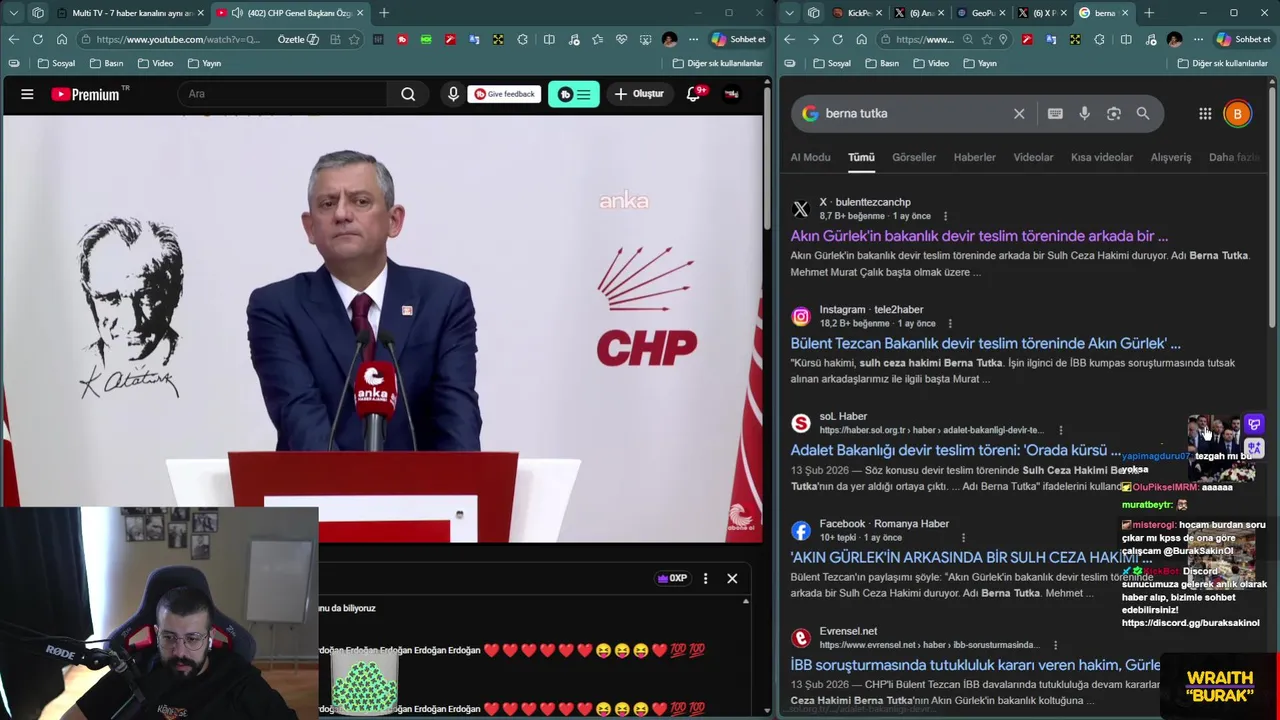The height and width of the screenshot is (720, 1280).
Task: Click the Google search magnifier icon
Action: pyautogui.click(x=1143, y=114)
